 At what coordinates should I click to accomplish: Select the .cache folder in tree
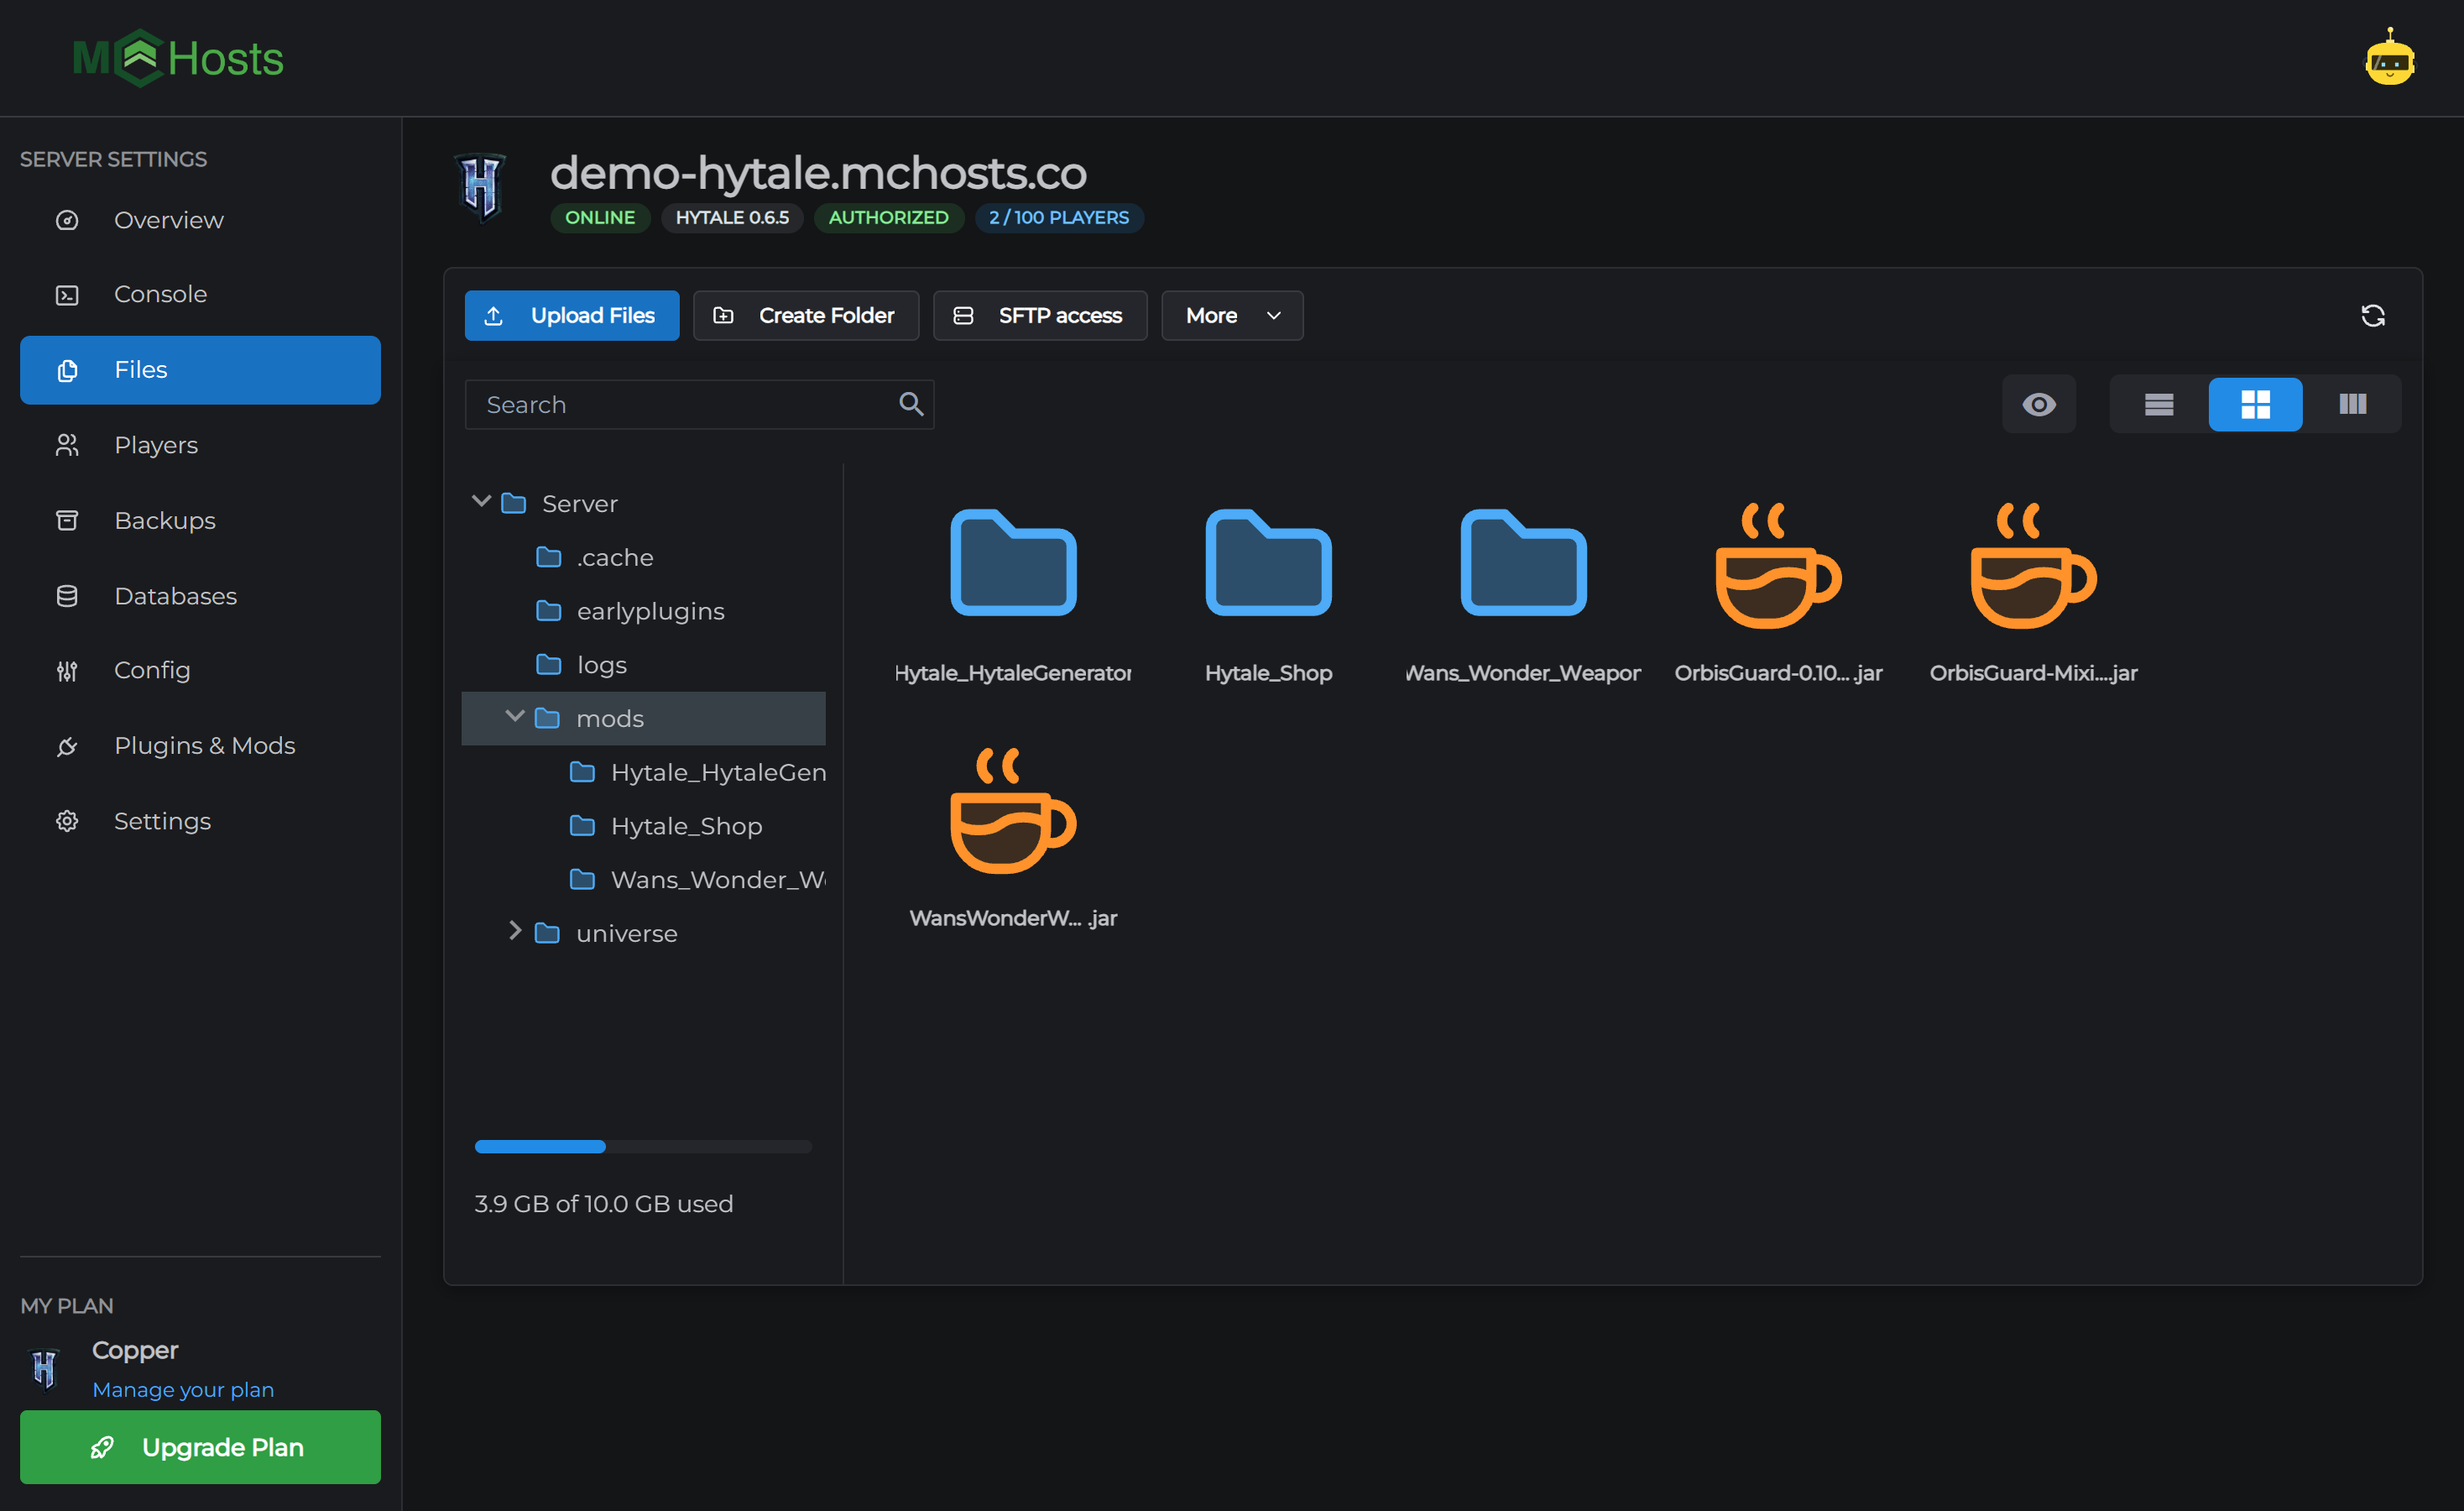644,557
